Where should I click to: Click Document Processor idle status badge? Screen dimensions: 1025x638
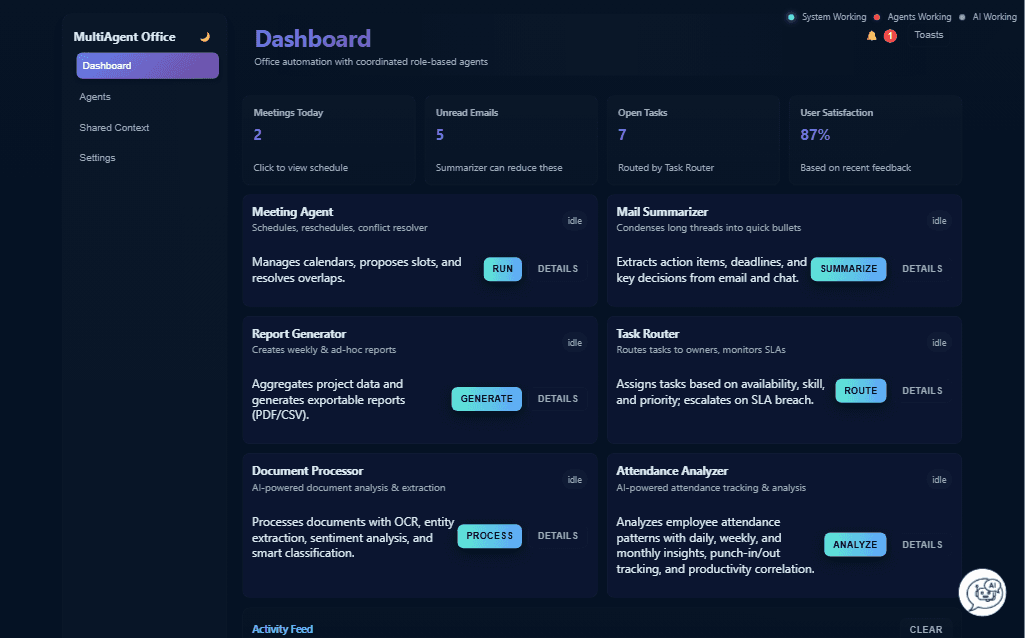pos(575,480)
